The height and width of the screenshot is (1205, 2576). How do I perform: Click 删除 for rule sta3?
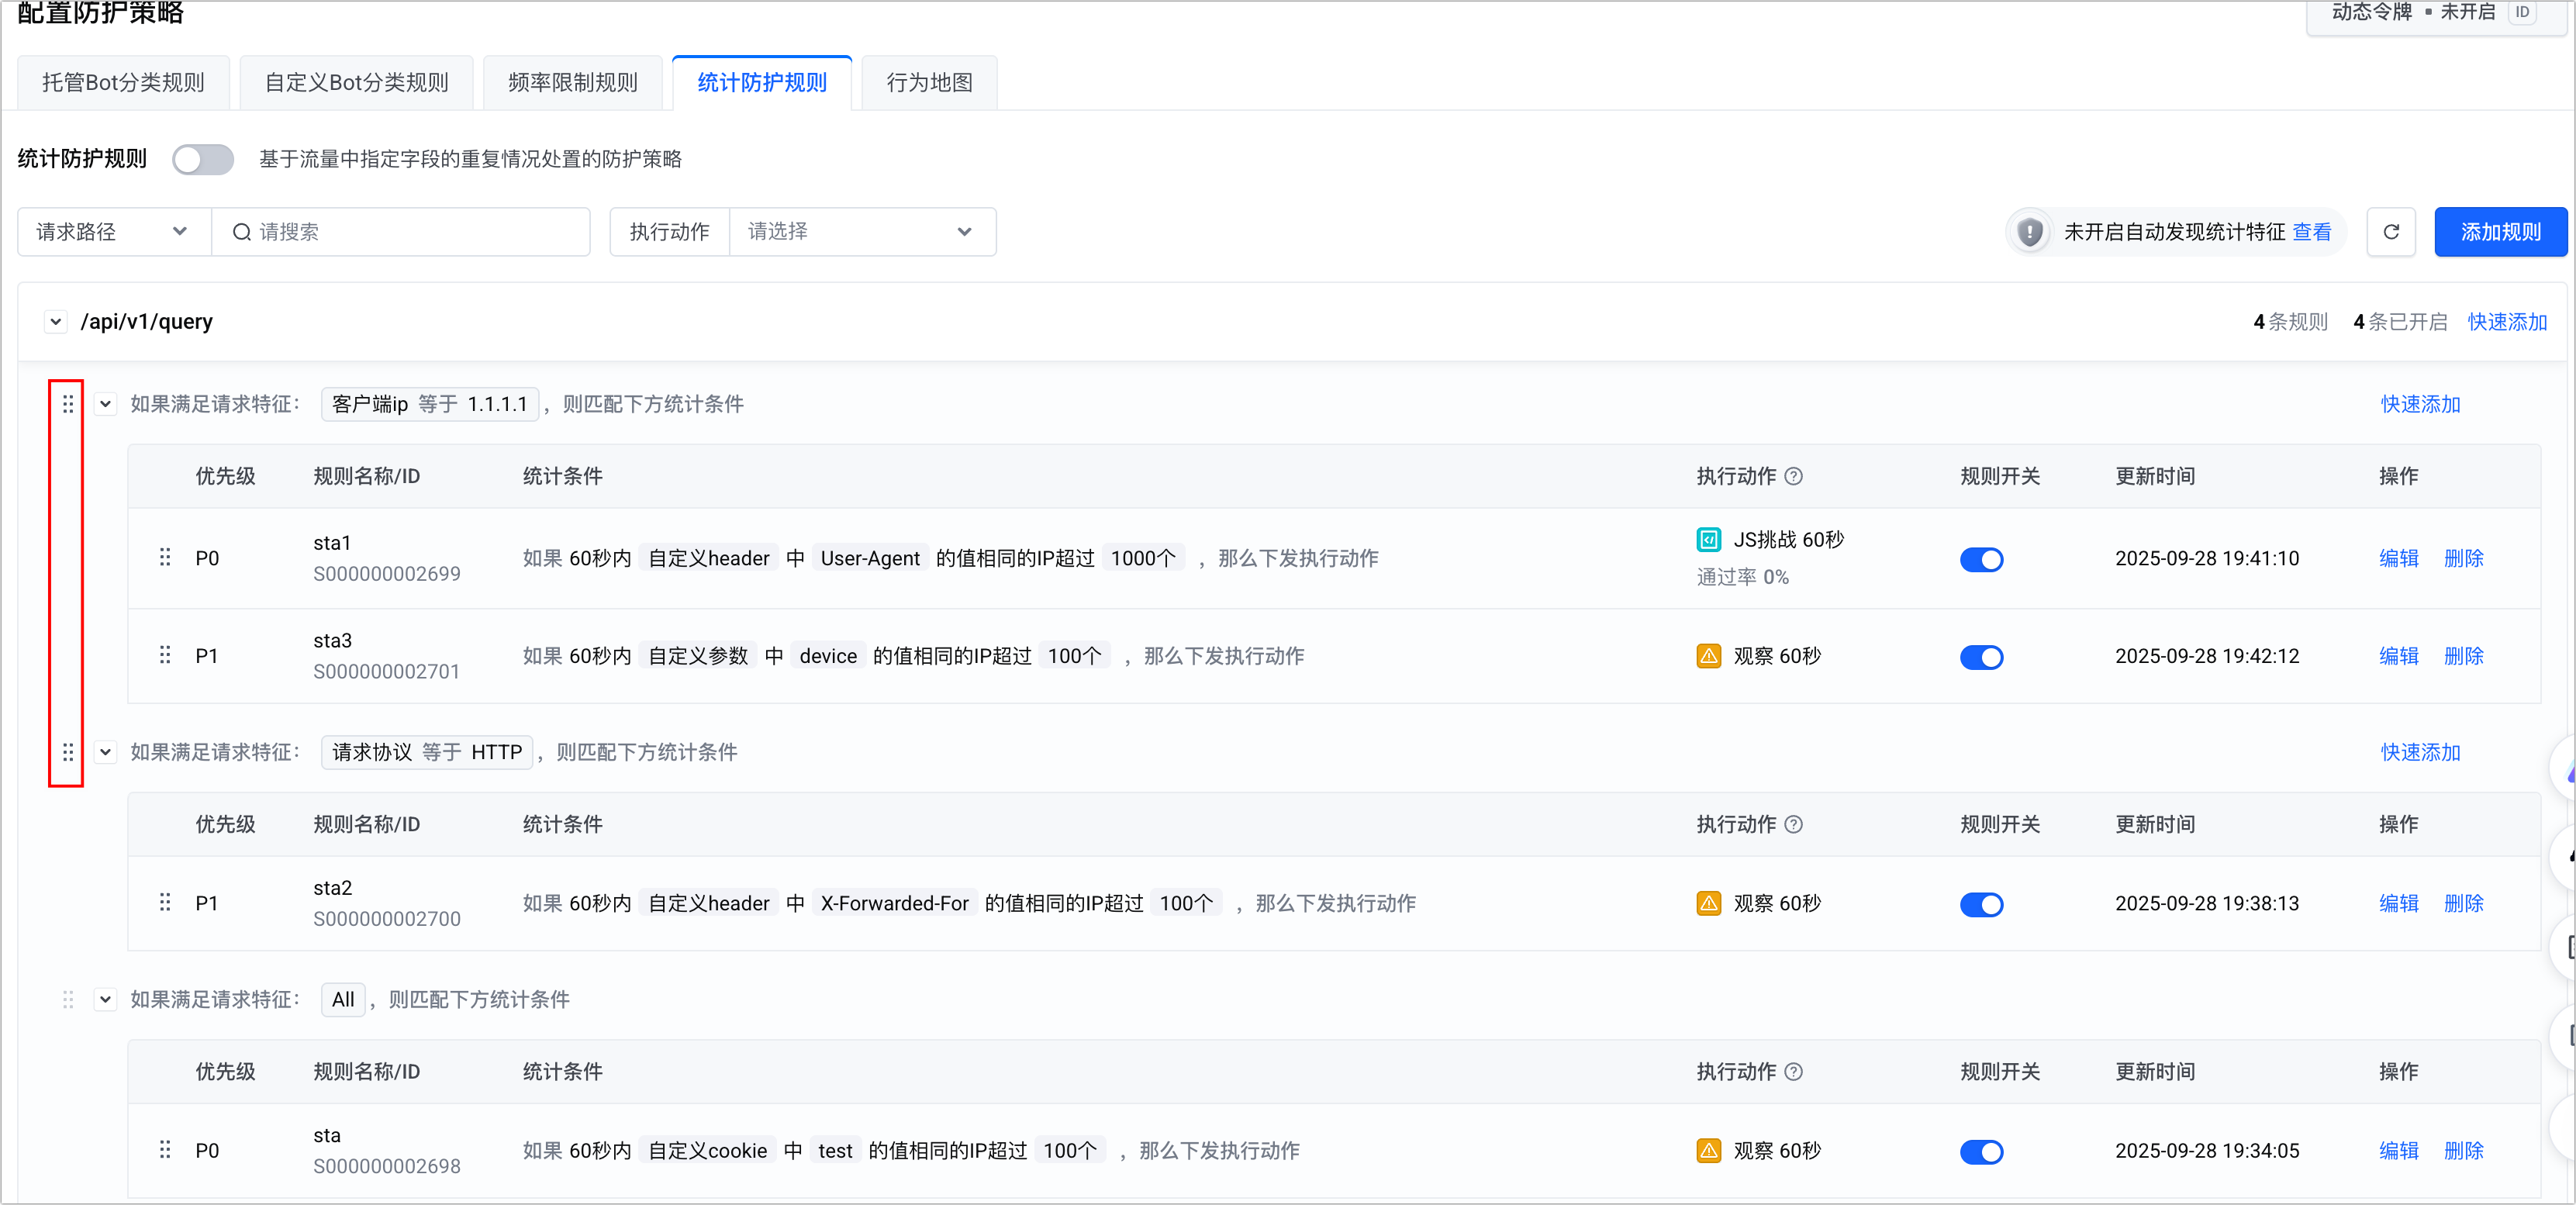click(2463, 656)
